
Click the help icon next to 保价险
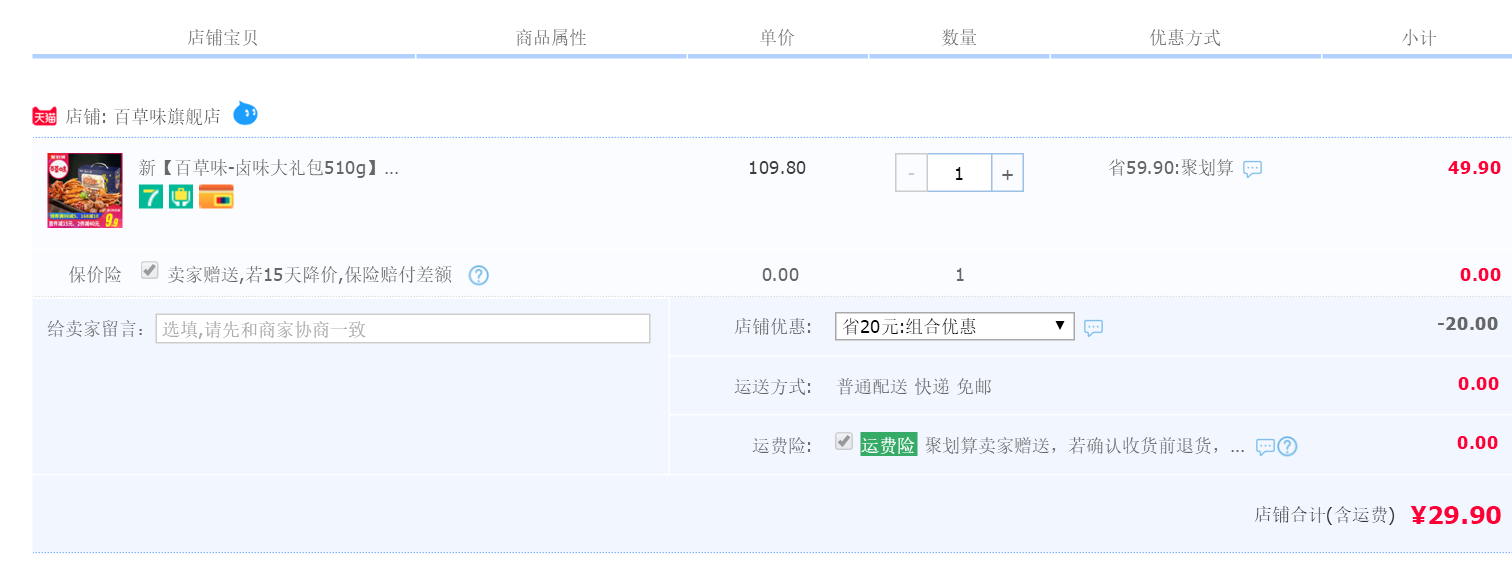[479, 275]
